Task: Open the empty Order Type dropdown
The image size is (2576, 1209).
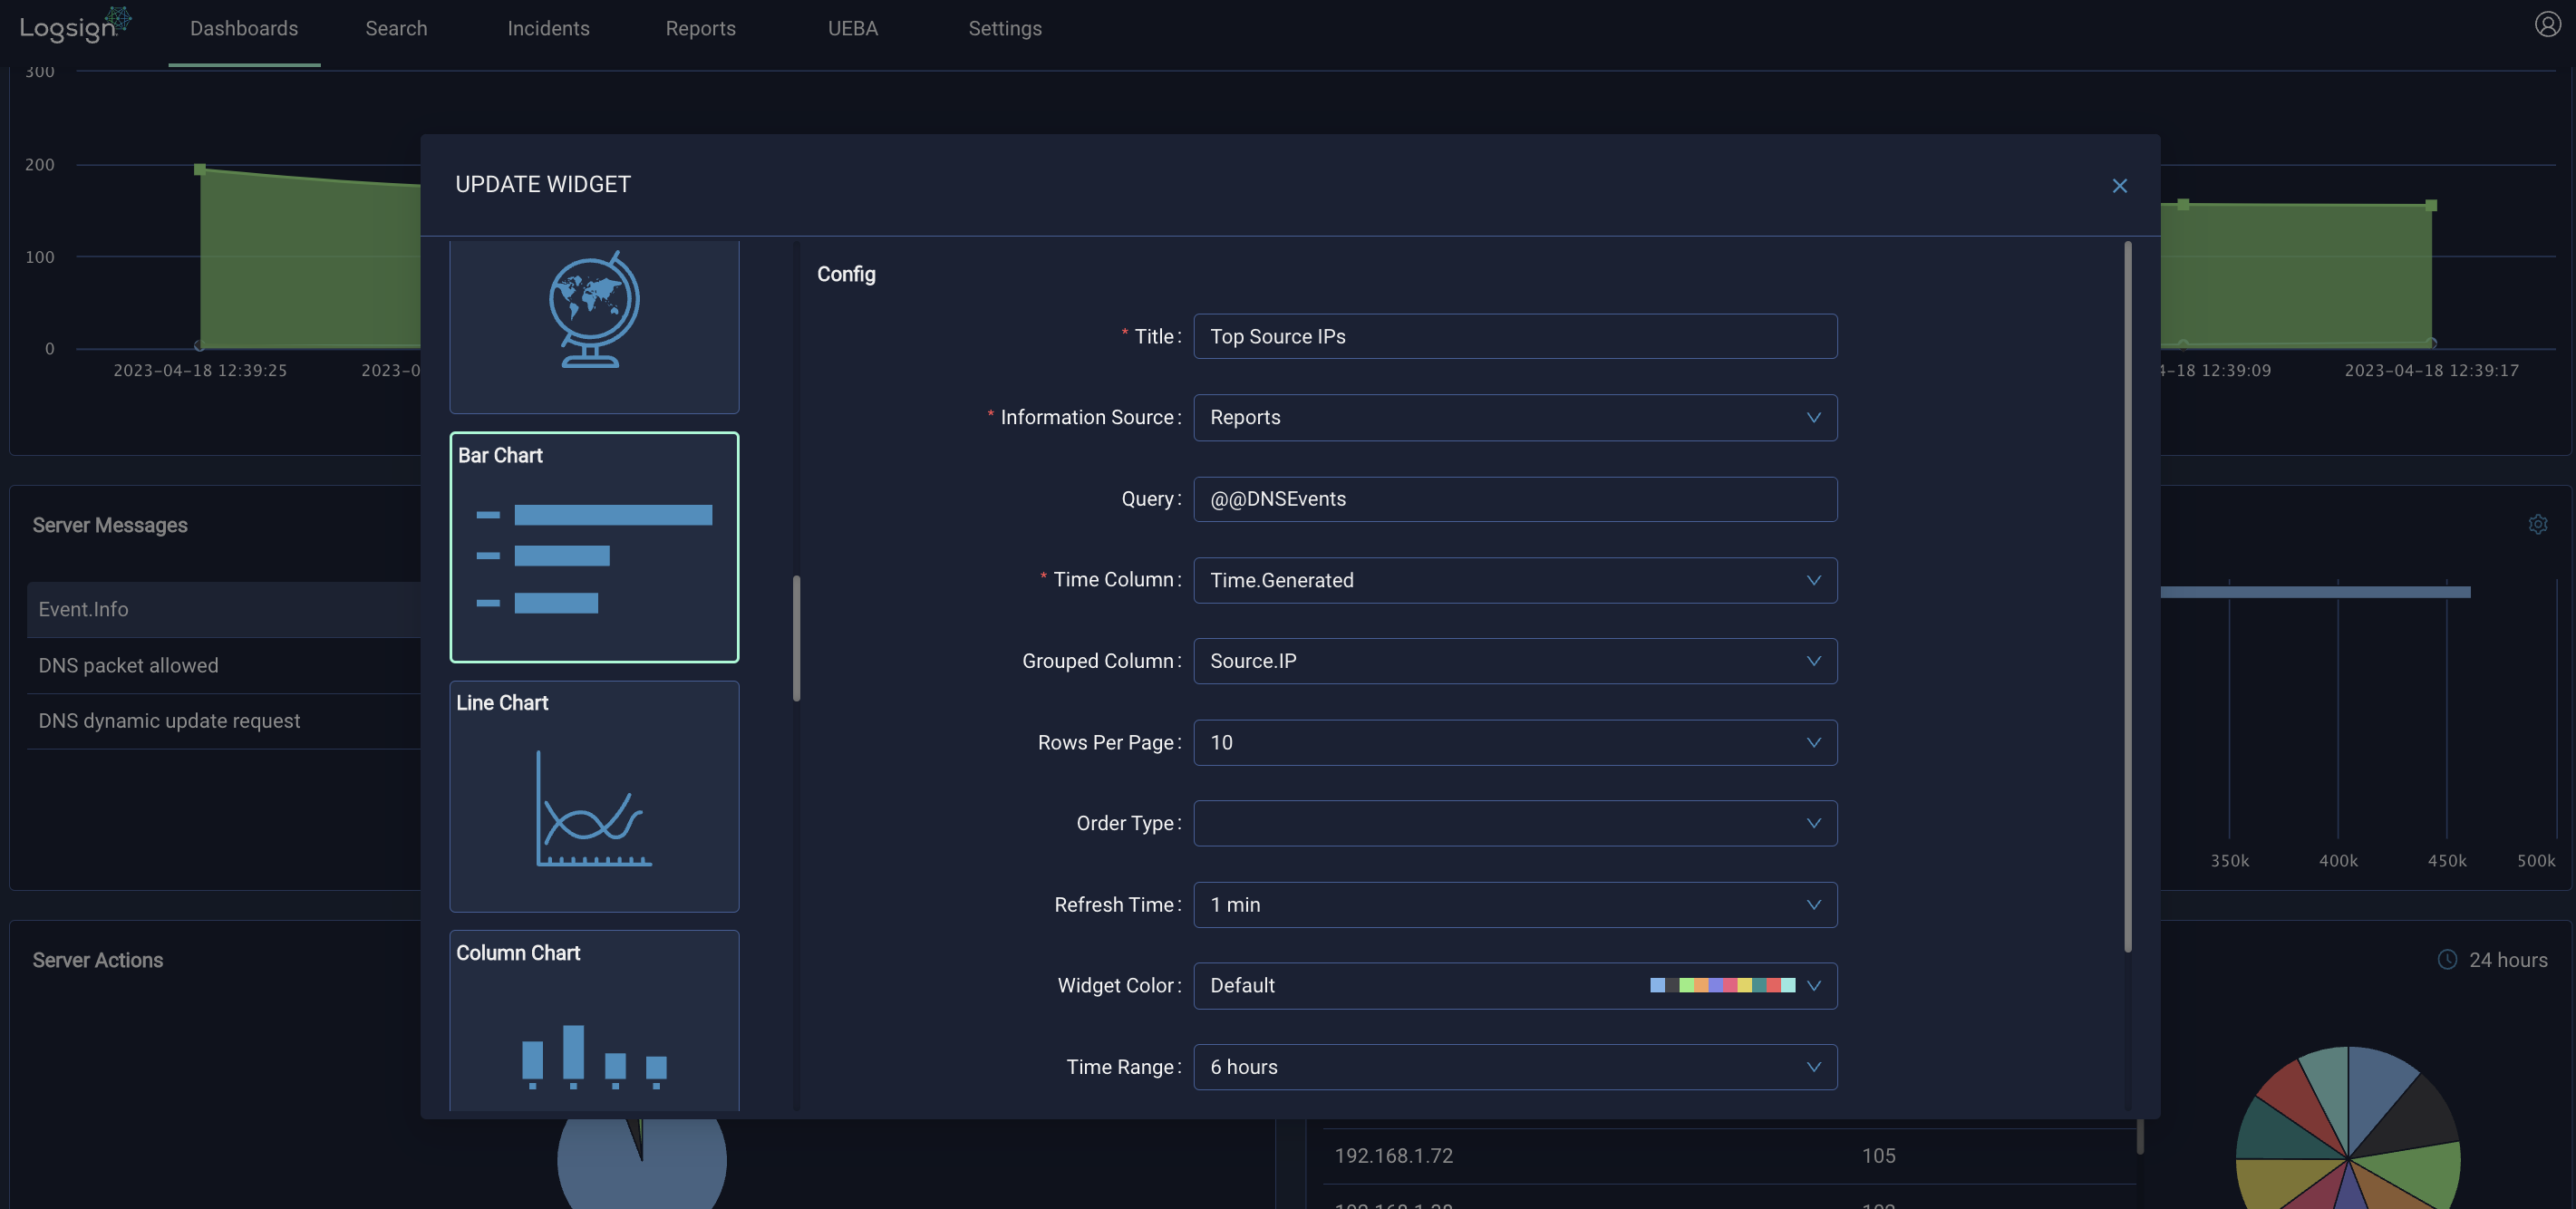Action: click(1515, 823)
